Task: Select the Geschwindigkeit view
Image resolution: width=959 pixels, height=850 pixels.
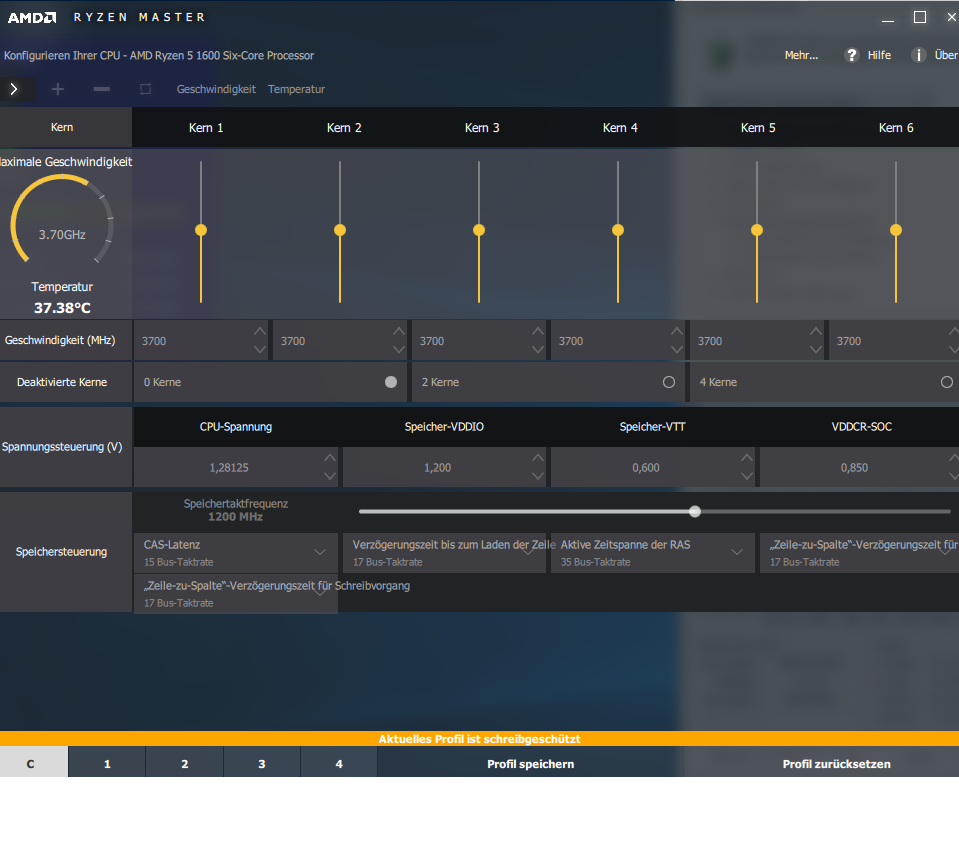Action: 216,89
